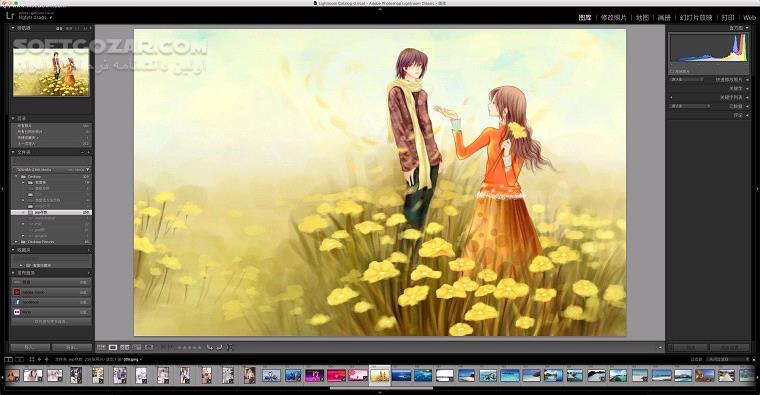
Task: Rotate photo counterclockwise using toolbar icon
Action: [209, 348]
